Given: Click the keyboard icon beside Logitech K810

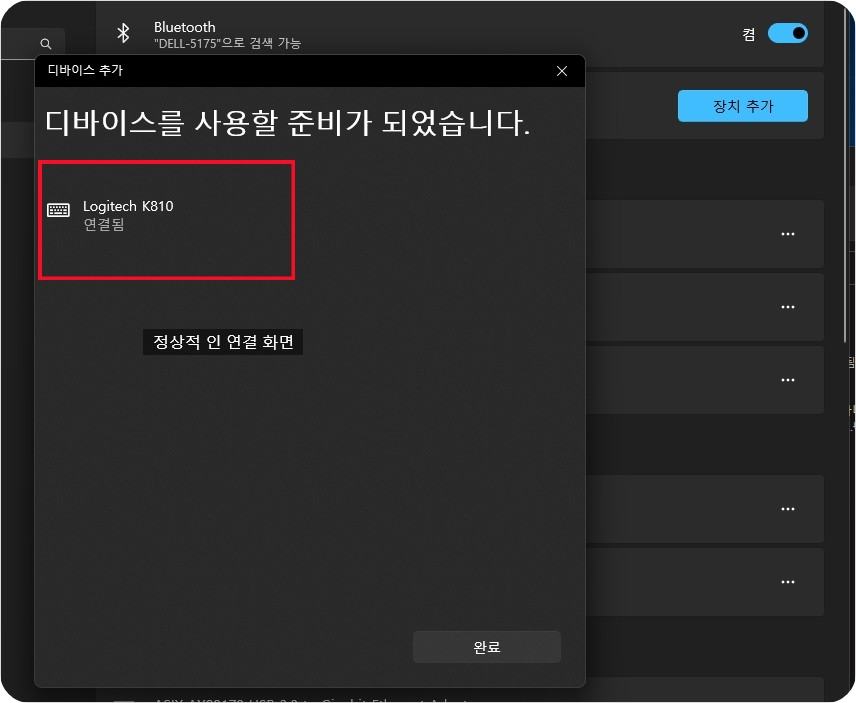Looking at the screenshot, I should (58, 210).
